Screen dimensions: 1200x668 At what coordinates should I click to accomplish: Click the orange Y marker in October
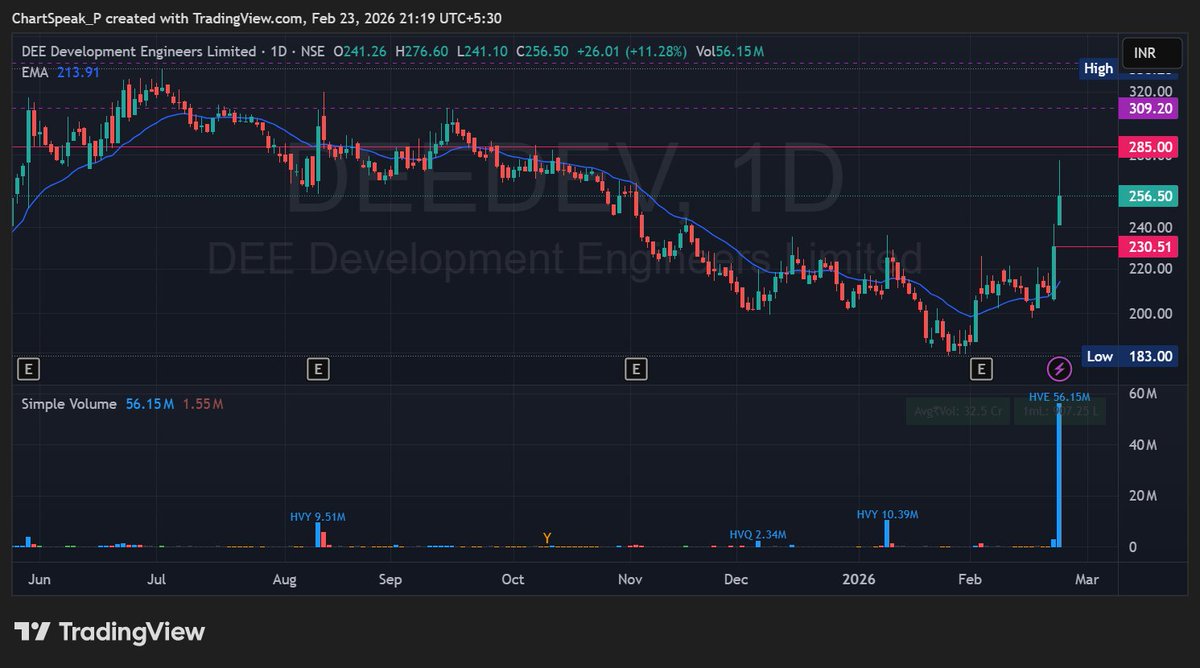[x=547, y=539]
